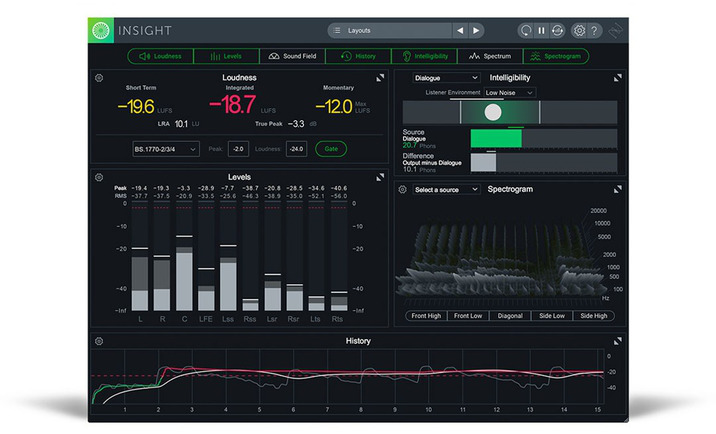Select the Side High view
The width and height of the screenshot is (716, 434).
pos(594,316)
